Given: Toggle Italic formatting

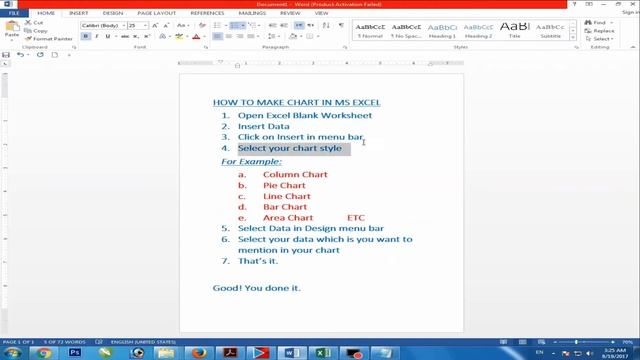Looking at the screenshot, I should click(97, 36).
